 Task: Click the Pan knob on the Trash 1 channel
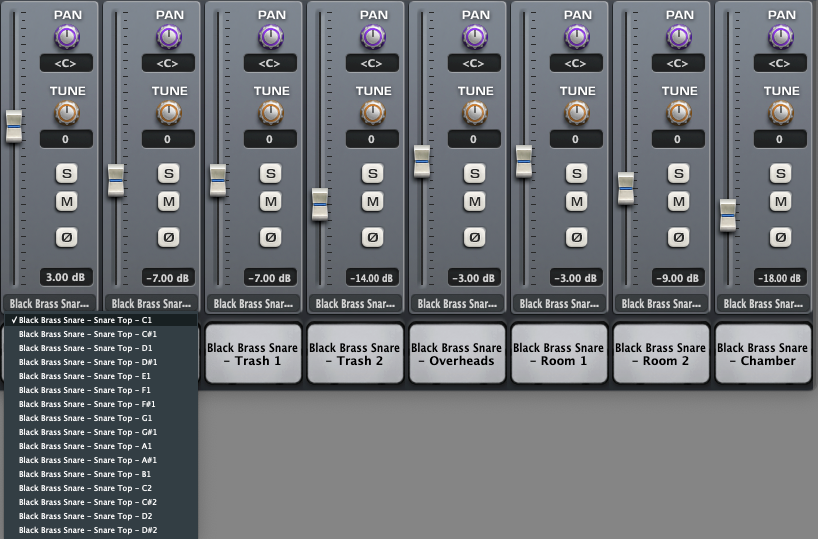click(270, 37)
